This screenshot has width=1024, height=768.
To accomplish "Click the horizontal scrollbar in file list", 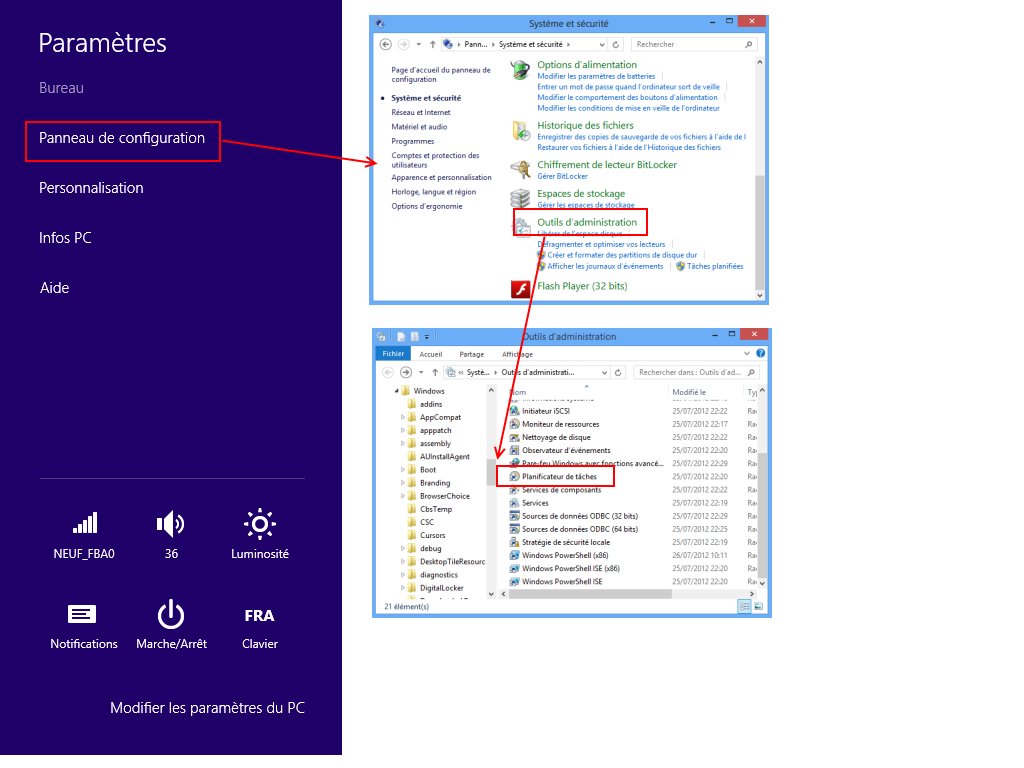I will 590,594.
